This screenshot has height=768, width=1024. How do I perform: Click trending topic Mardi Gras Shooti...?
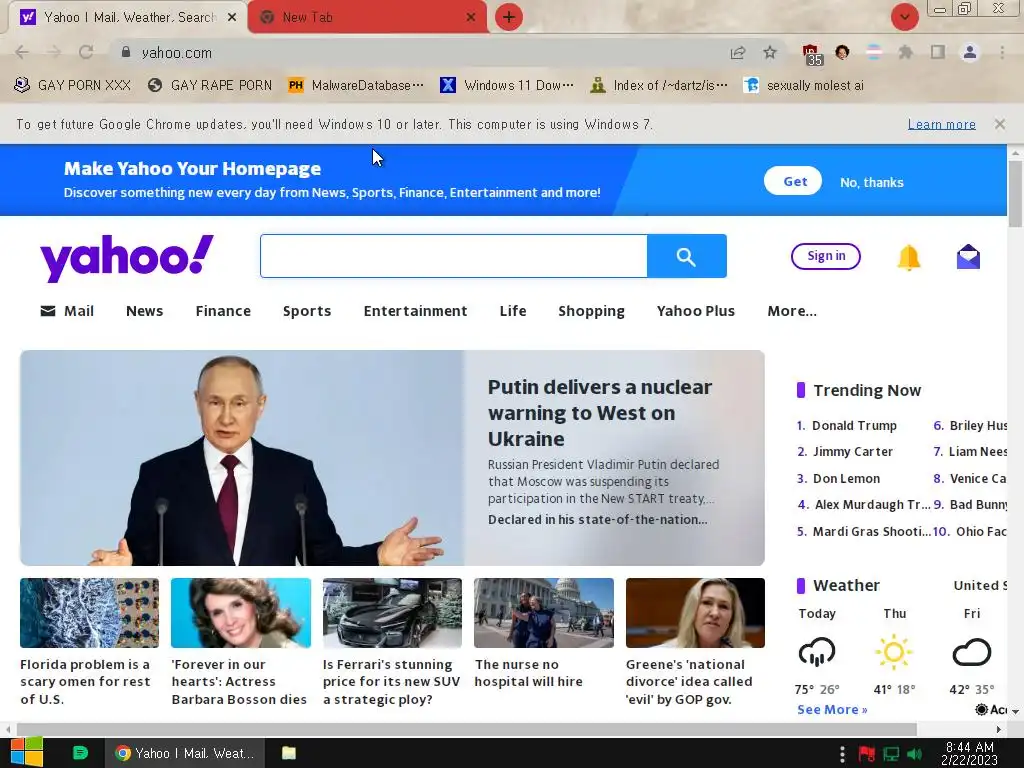[871, 532]
